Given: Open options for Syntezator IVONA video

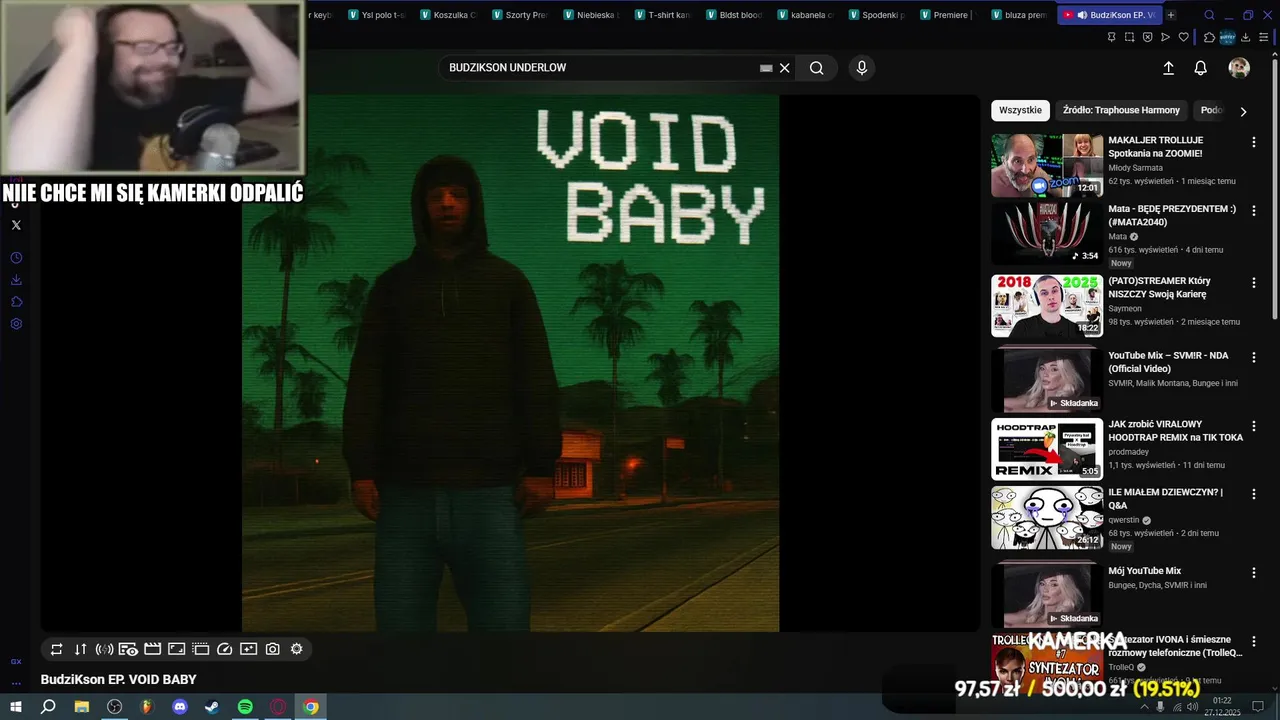Looking at the screenshot, I should click(1254, 641).
